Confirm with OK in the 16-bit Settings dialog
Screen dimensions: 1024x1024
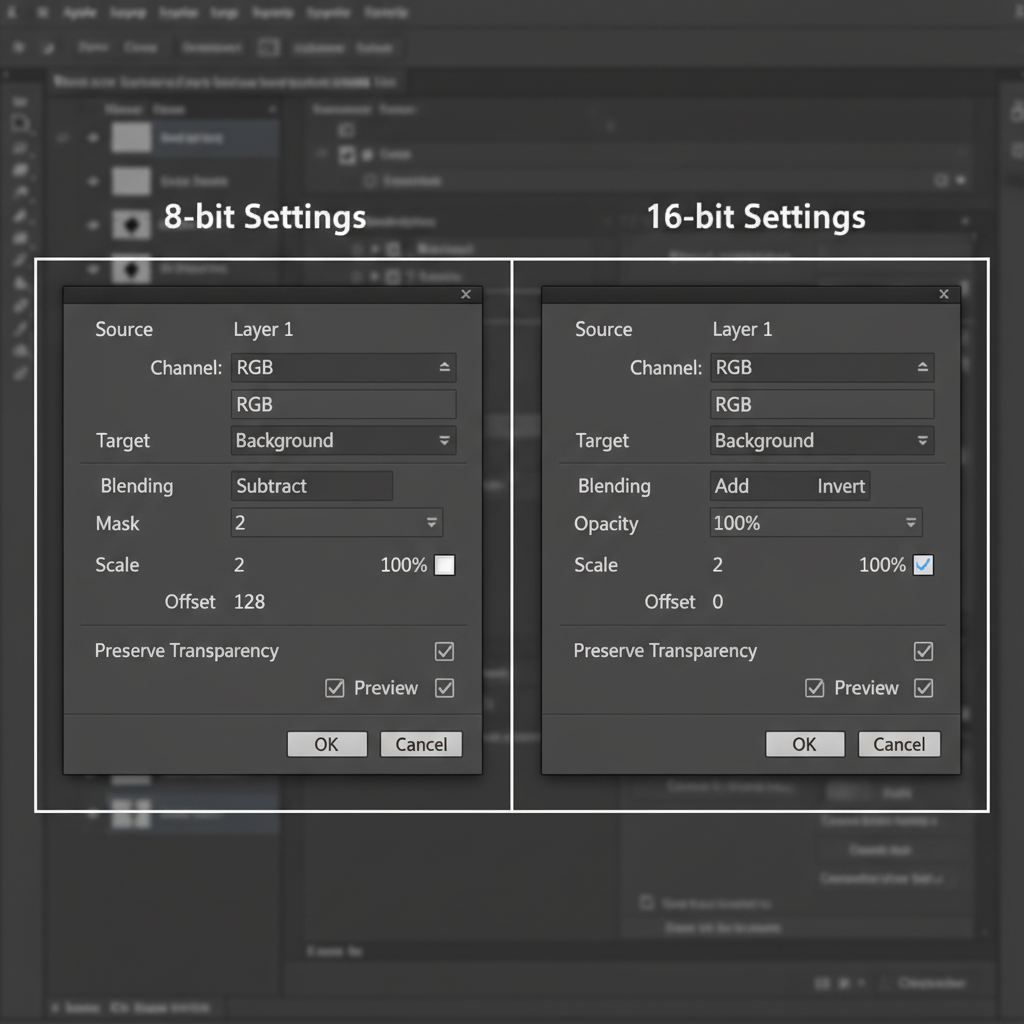pyautogui.click(x=805, y=744)
